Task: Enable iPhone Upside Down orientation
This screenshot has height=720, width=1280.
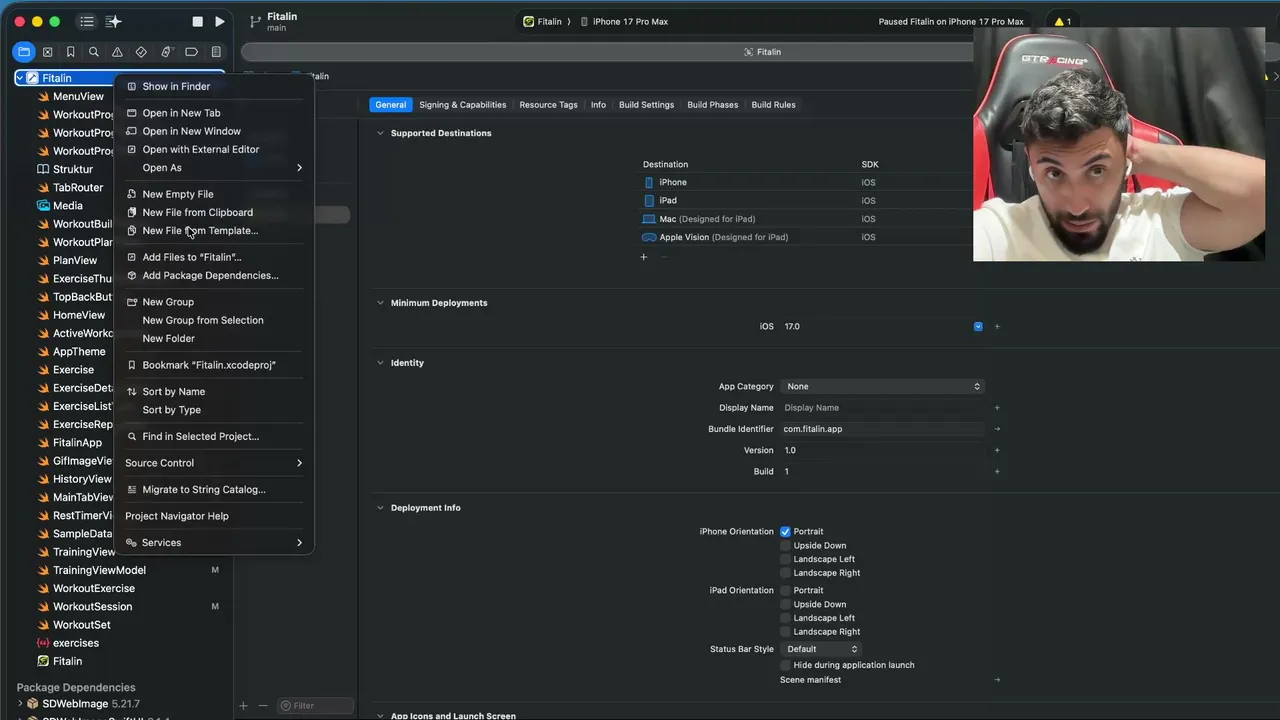Action: click(785, 546)
